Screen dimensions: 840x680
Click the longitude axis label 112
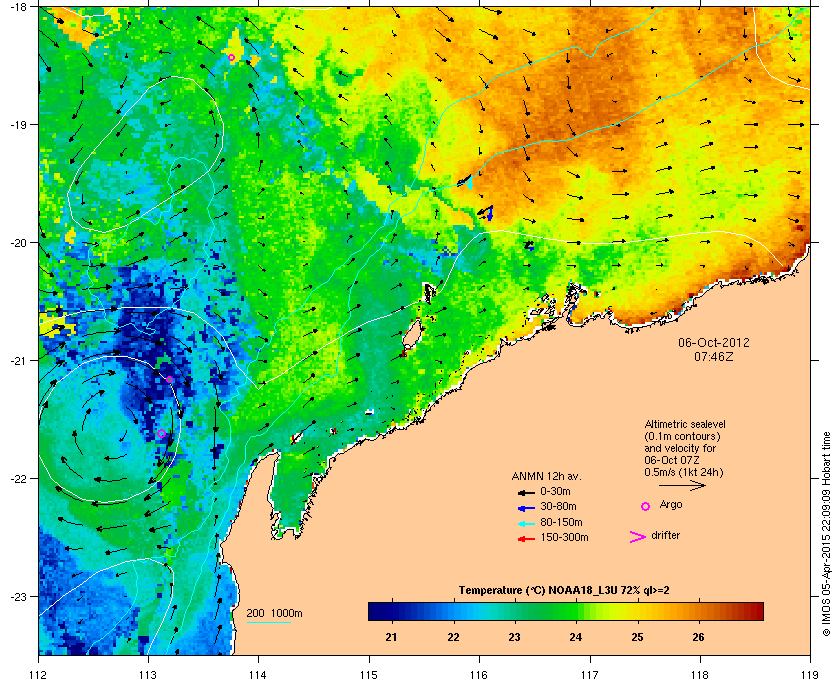[39, 674]
